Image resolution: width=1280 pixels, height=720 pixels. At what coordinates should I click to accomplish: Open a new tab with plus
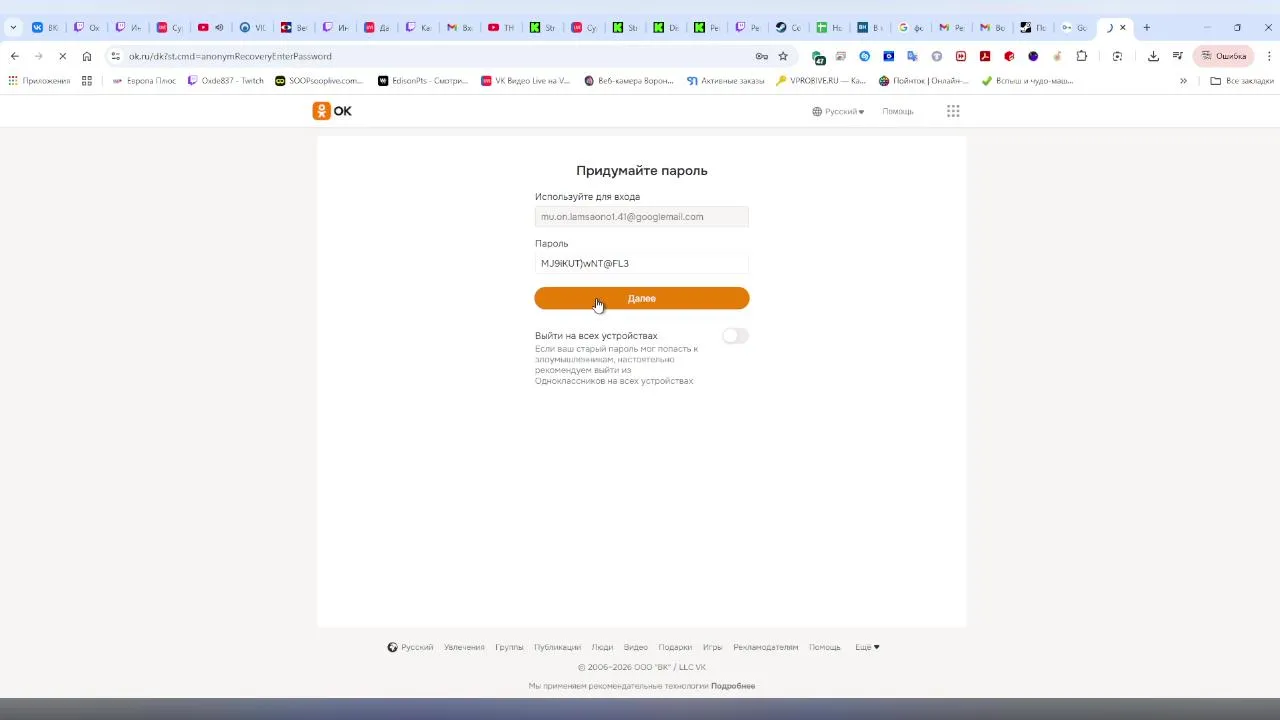(x=1147, y=27)
